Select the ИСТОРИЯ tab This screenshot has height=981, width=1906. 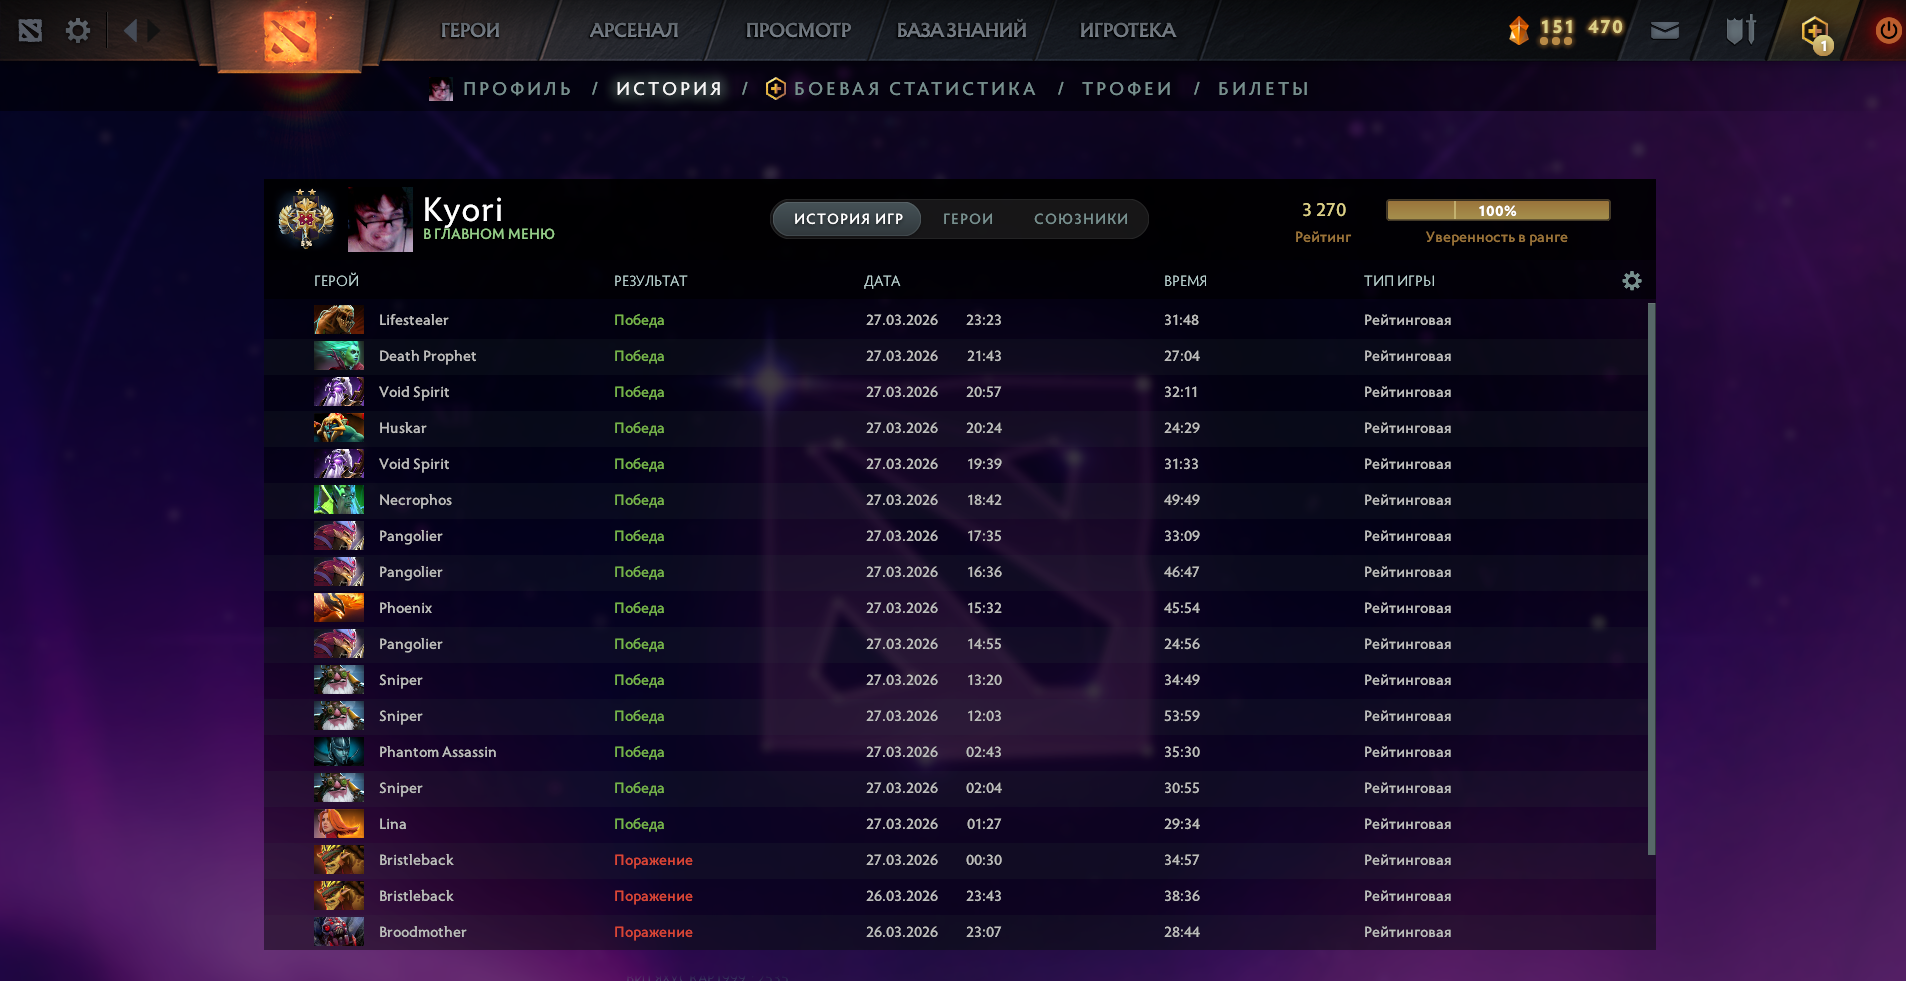pyautogui.click(x=669, y=89)
